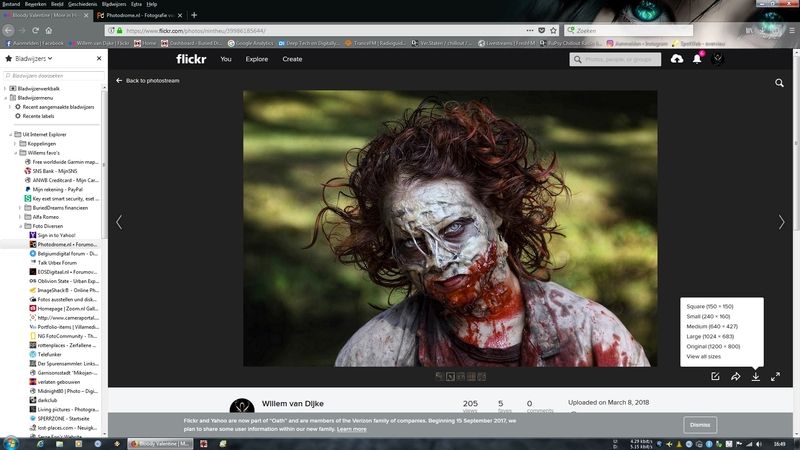Viewport: 800px width, 450px height.
Task: Download Original (1200 × 800) size
Action: click(713, 346)
